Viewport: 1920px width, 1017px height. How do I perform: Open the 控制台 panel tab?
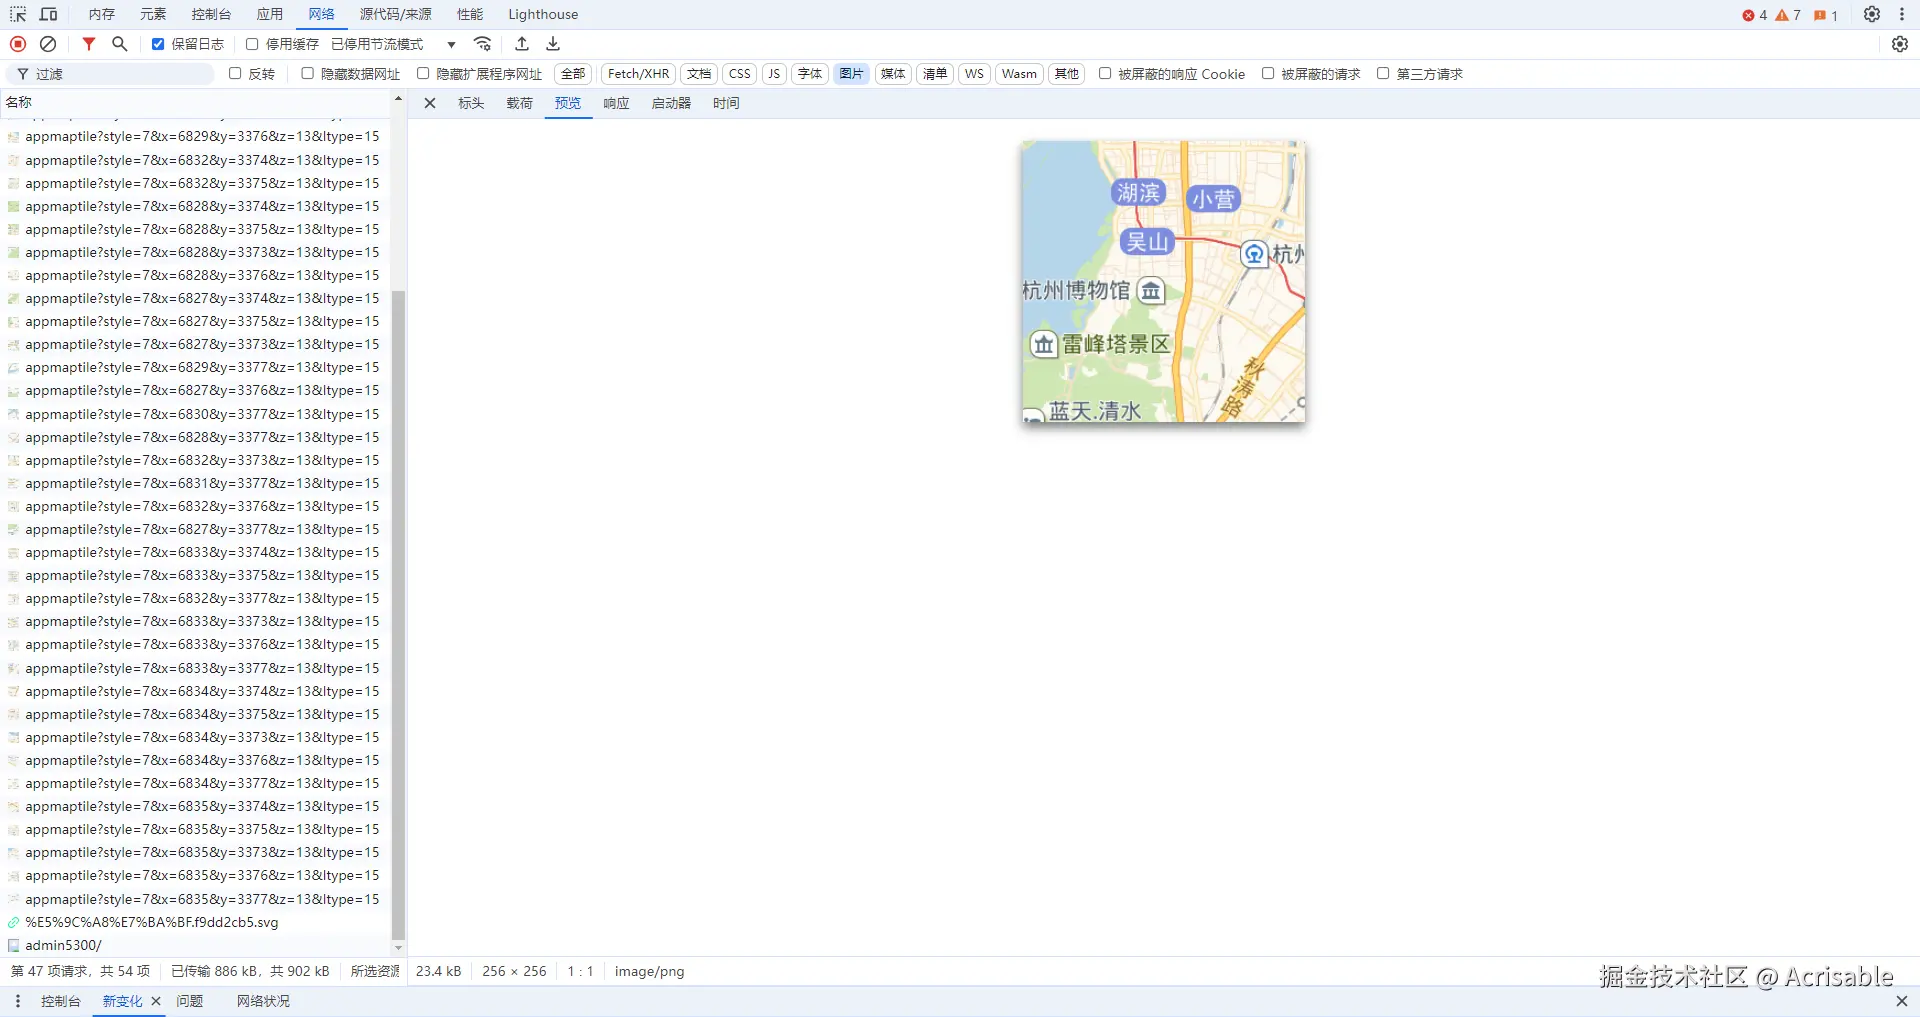pyautogui.click(x=211, y=14)
